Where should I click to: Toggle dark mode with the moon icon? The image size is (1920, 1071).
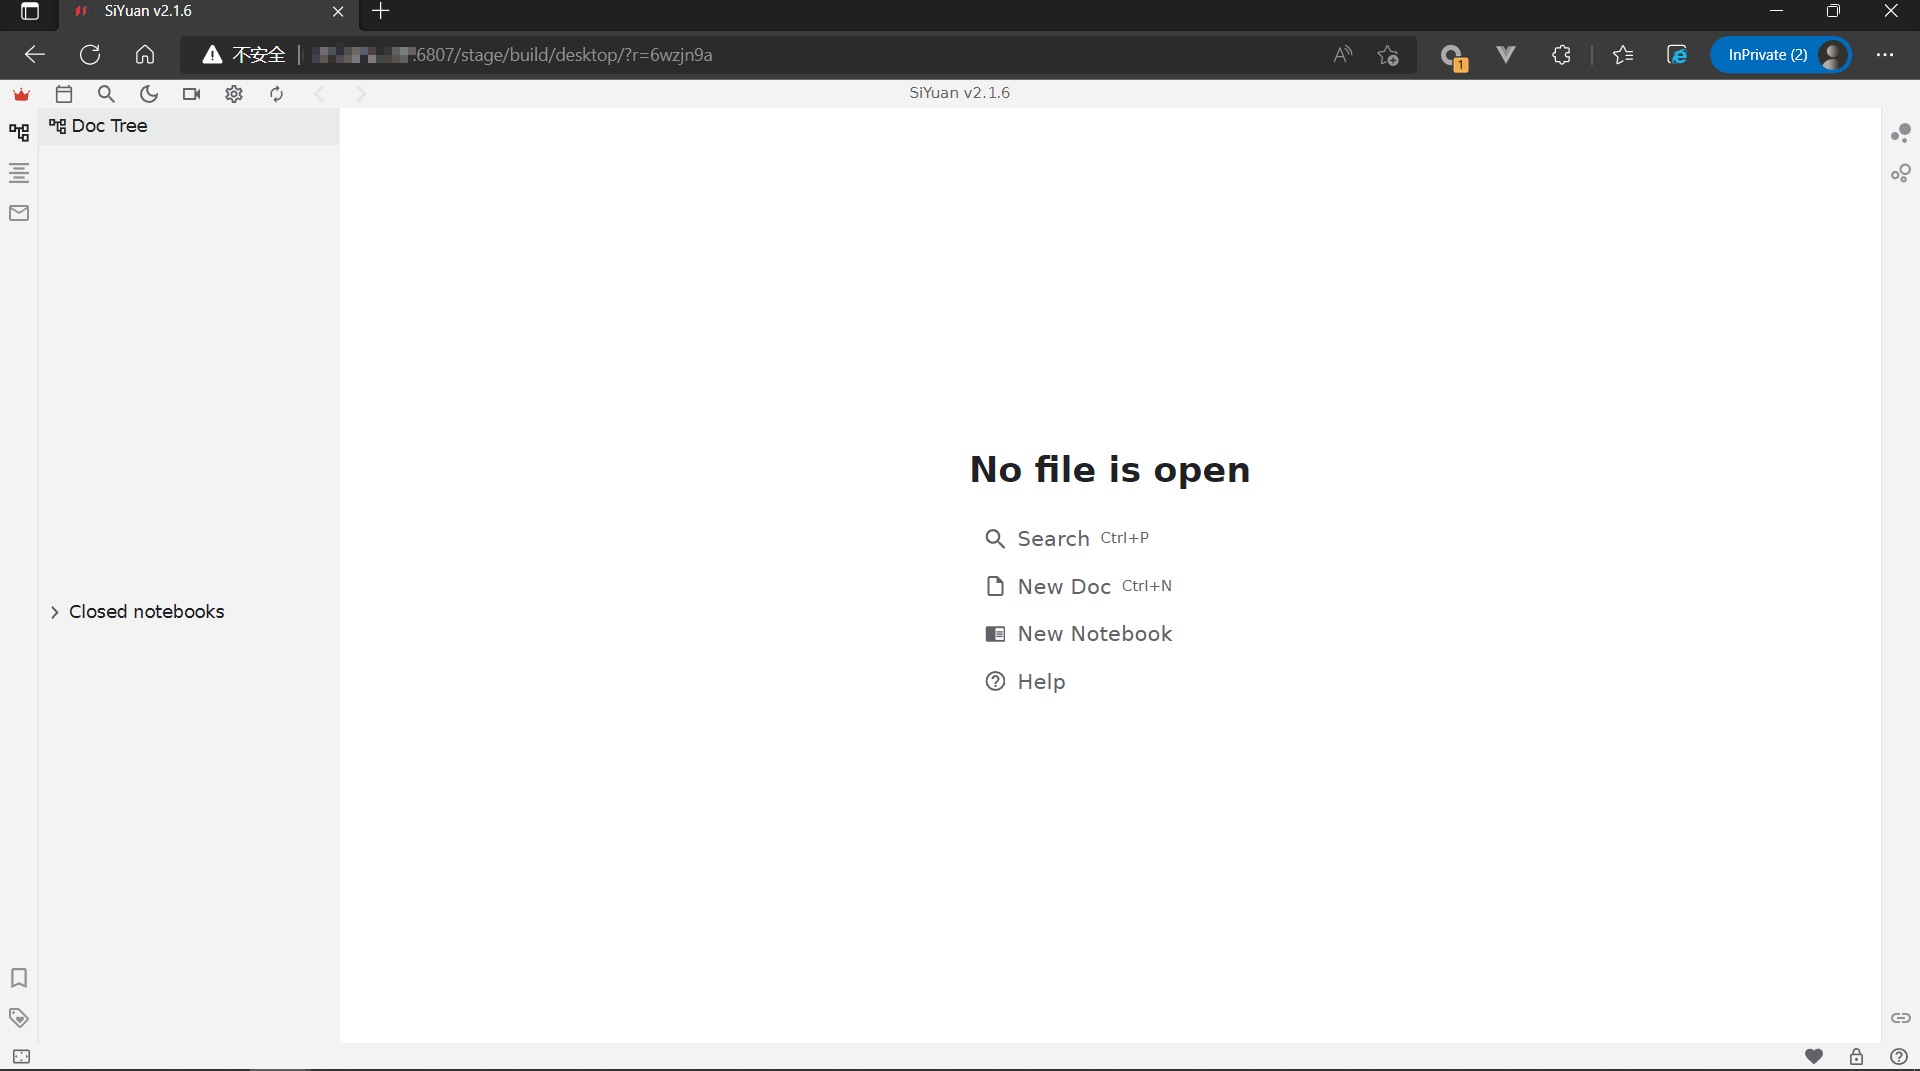tap(149, 94)
